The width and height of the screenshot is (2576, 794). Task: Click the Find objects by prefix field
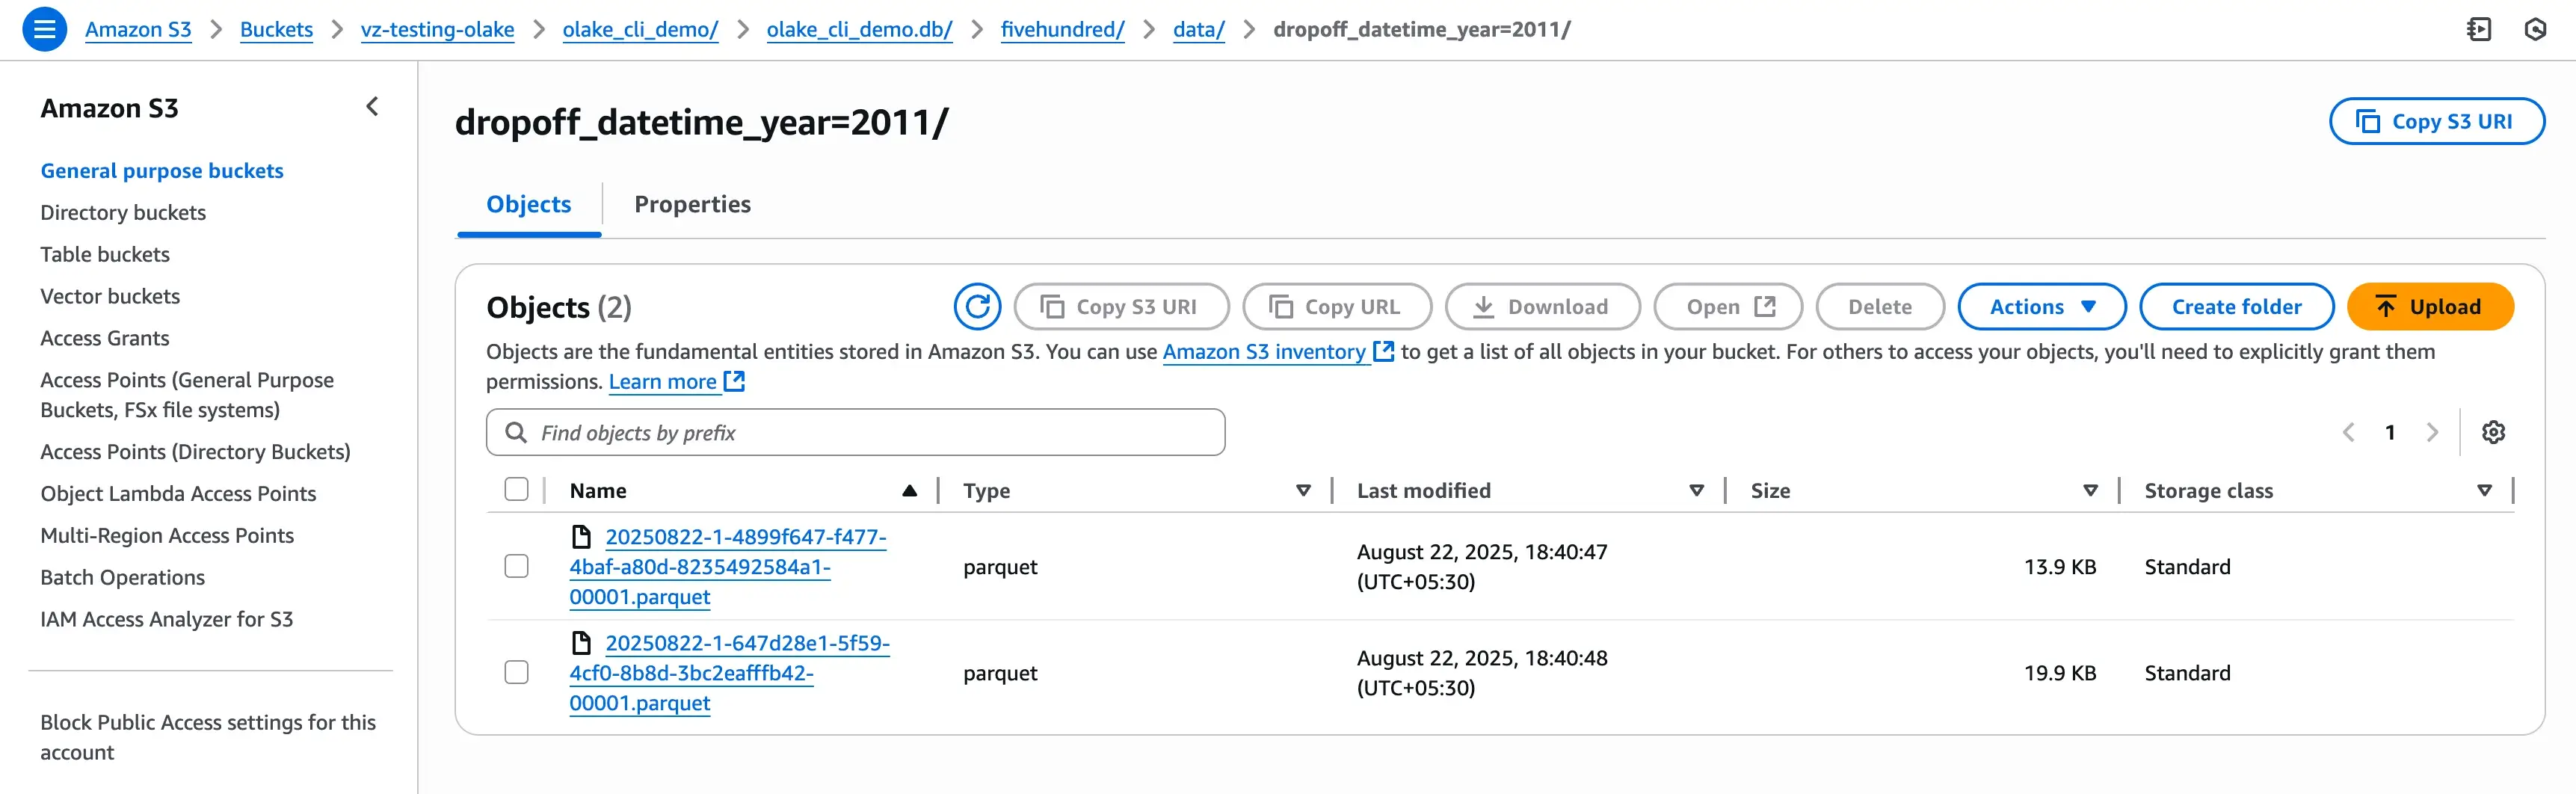[870, 432]
